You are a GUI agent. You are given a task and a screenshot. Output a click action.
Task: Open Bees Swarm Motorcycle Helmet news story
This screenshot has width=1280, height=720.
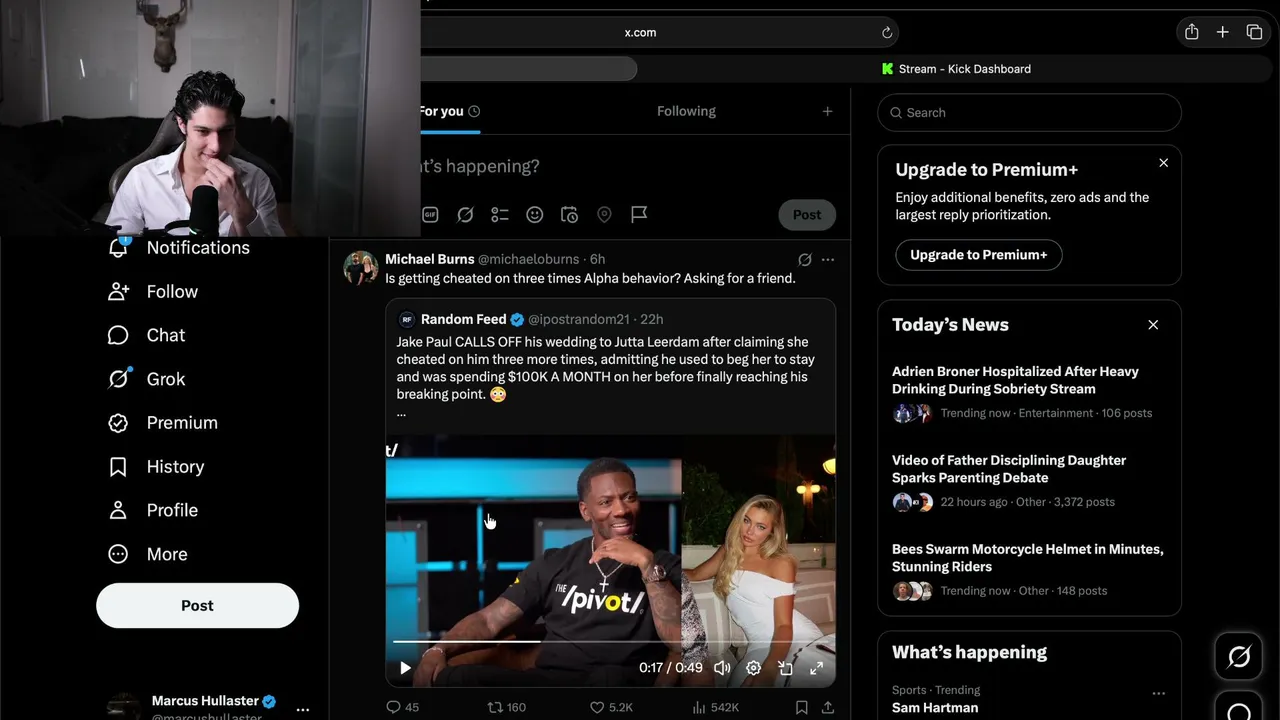click(1029, 570)
